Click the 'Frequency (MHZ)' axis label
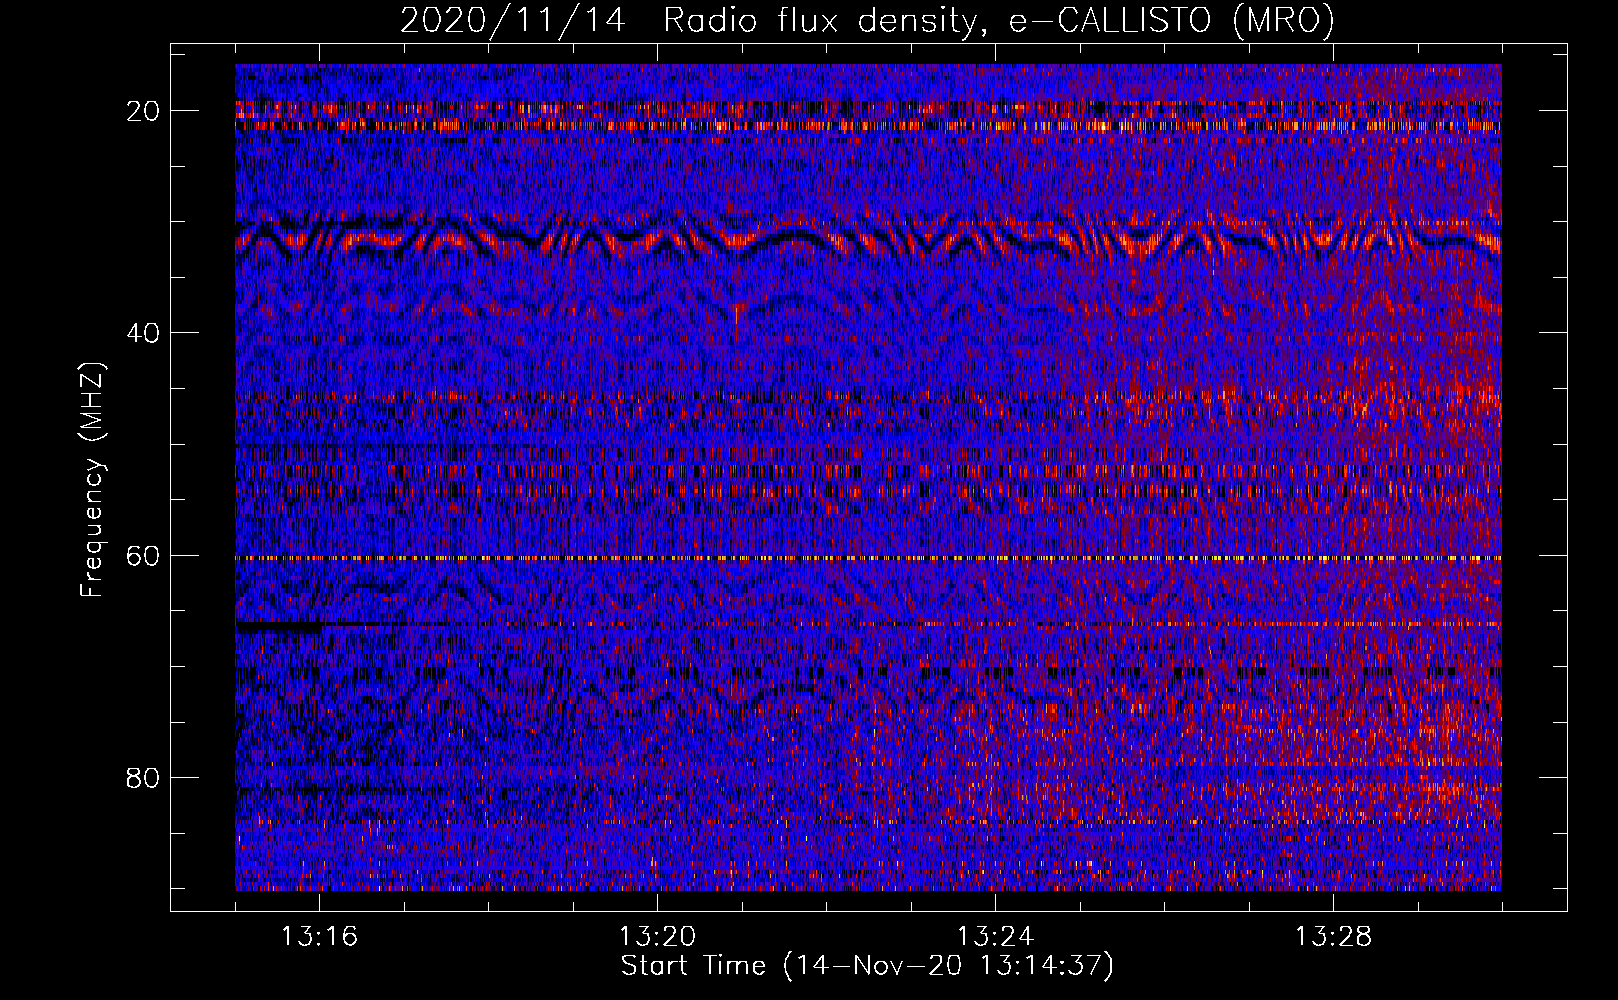This screenshot has height=1000, width=1618. (x=92, y=480)
